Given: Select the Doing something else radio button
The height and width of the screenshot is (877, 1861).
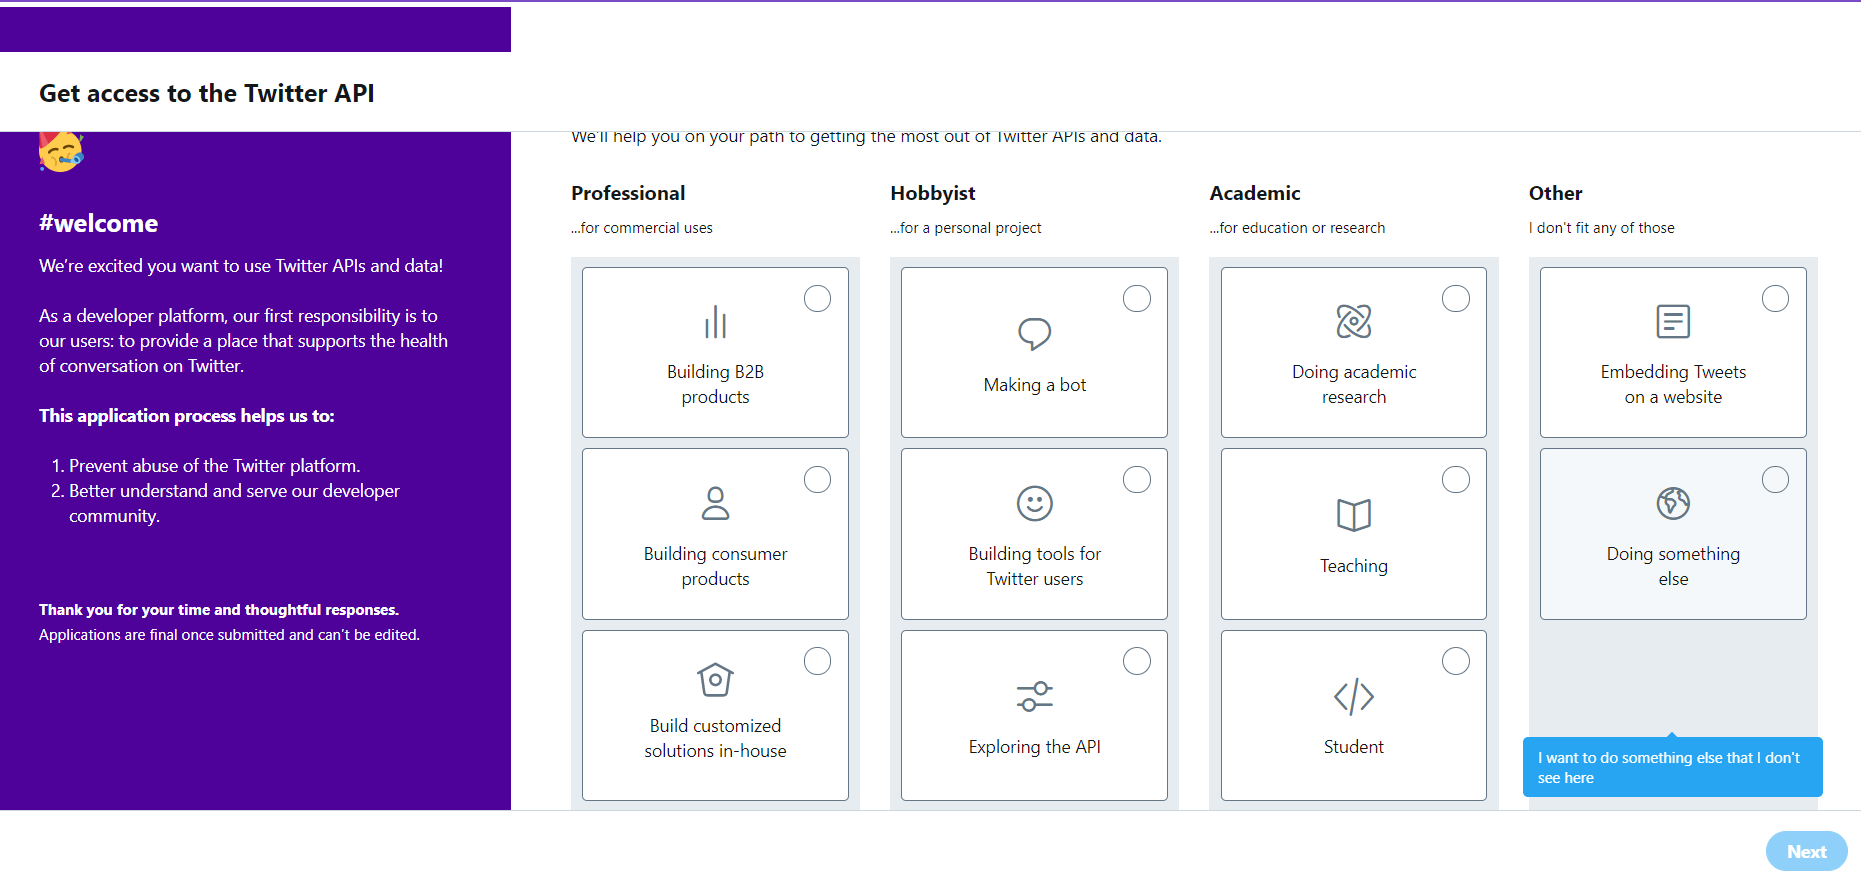Looking at the screenshot, I should (1776, 479).
